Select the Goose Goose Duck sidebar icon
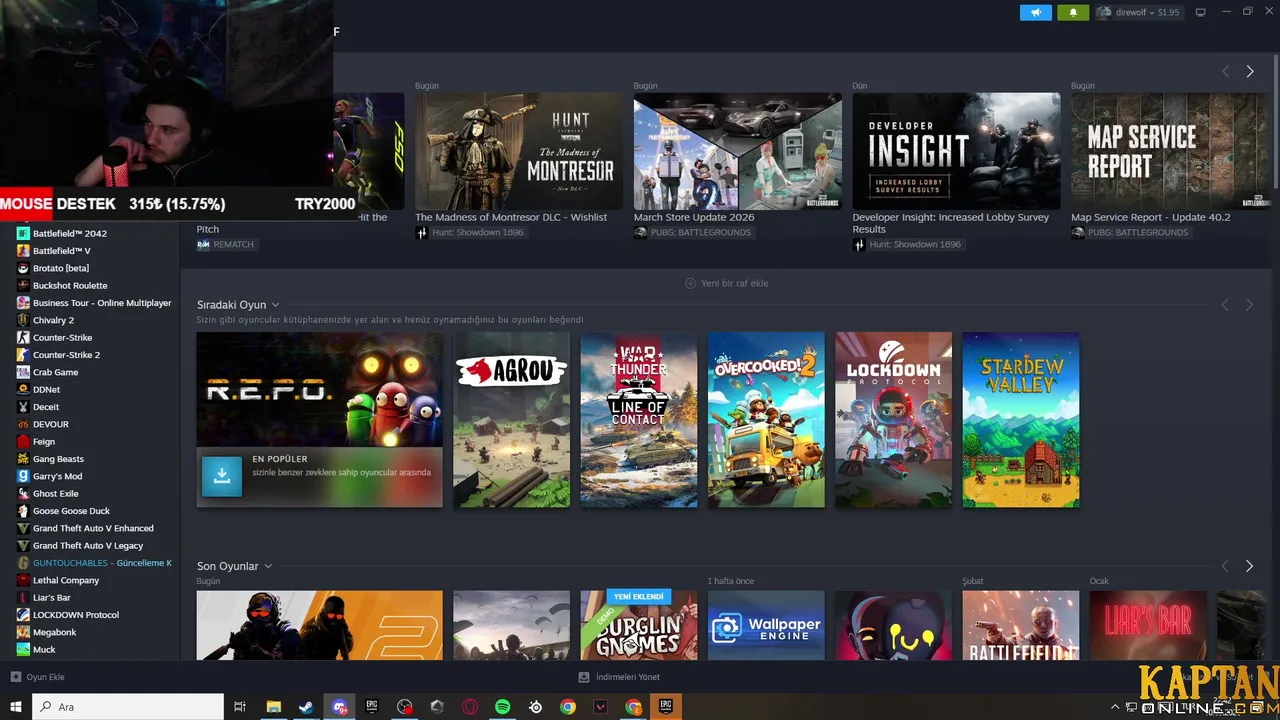 (23, 511)
